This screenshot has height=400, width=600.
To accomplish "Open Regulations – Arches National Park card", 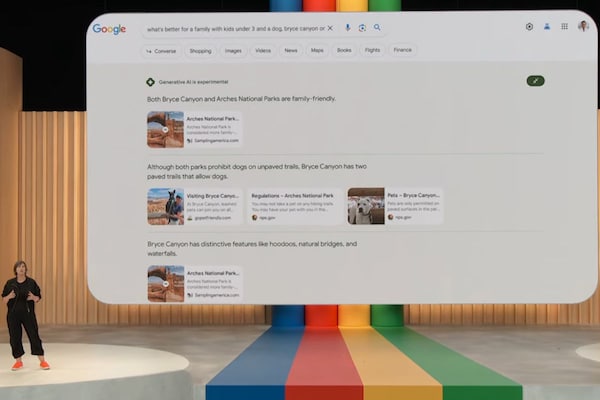I will 295,206.
